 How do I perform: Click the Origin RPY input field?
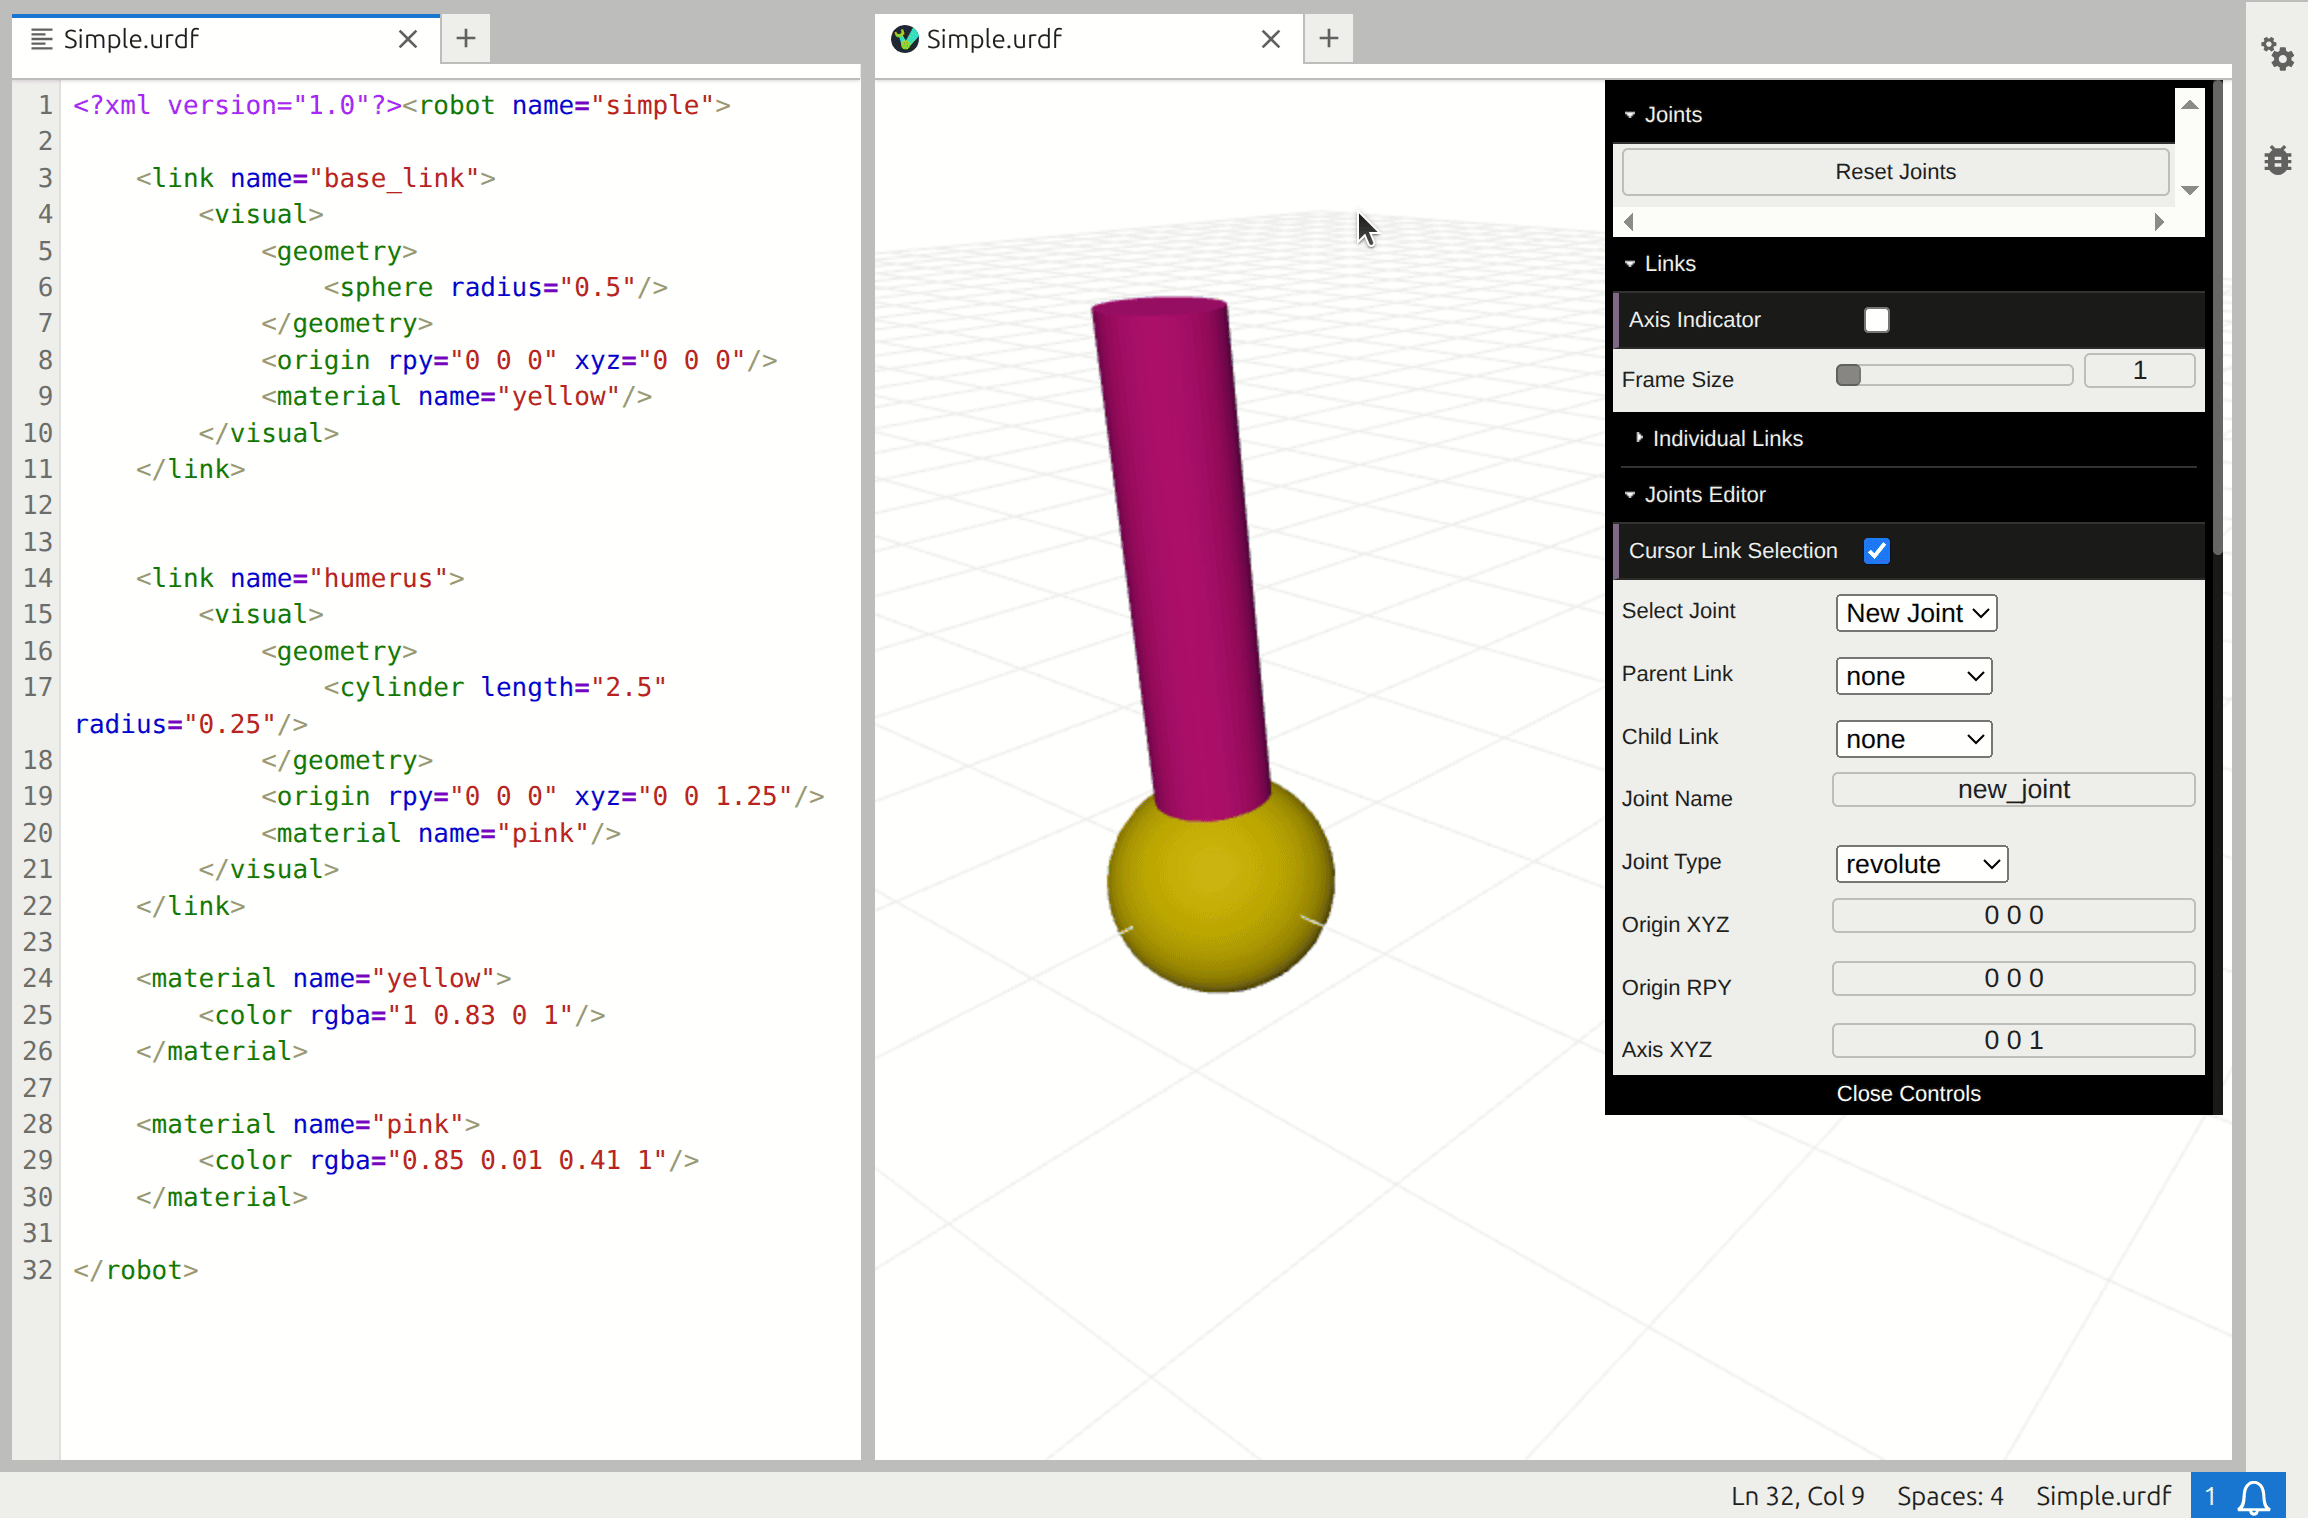pyautogui.click(x=2013, y=979)
